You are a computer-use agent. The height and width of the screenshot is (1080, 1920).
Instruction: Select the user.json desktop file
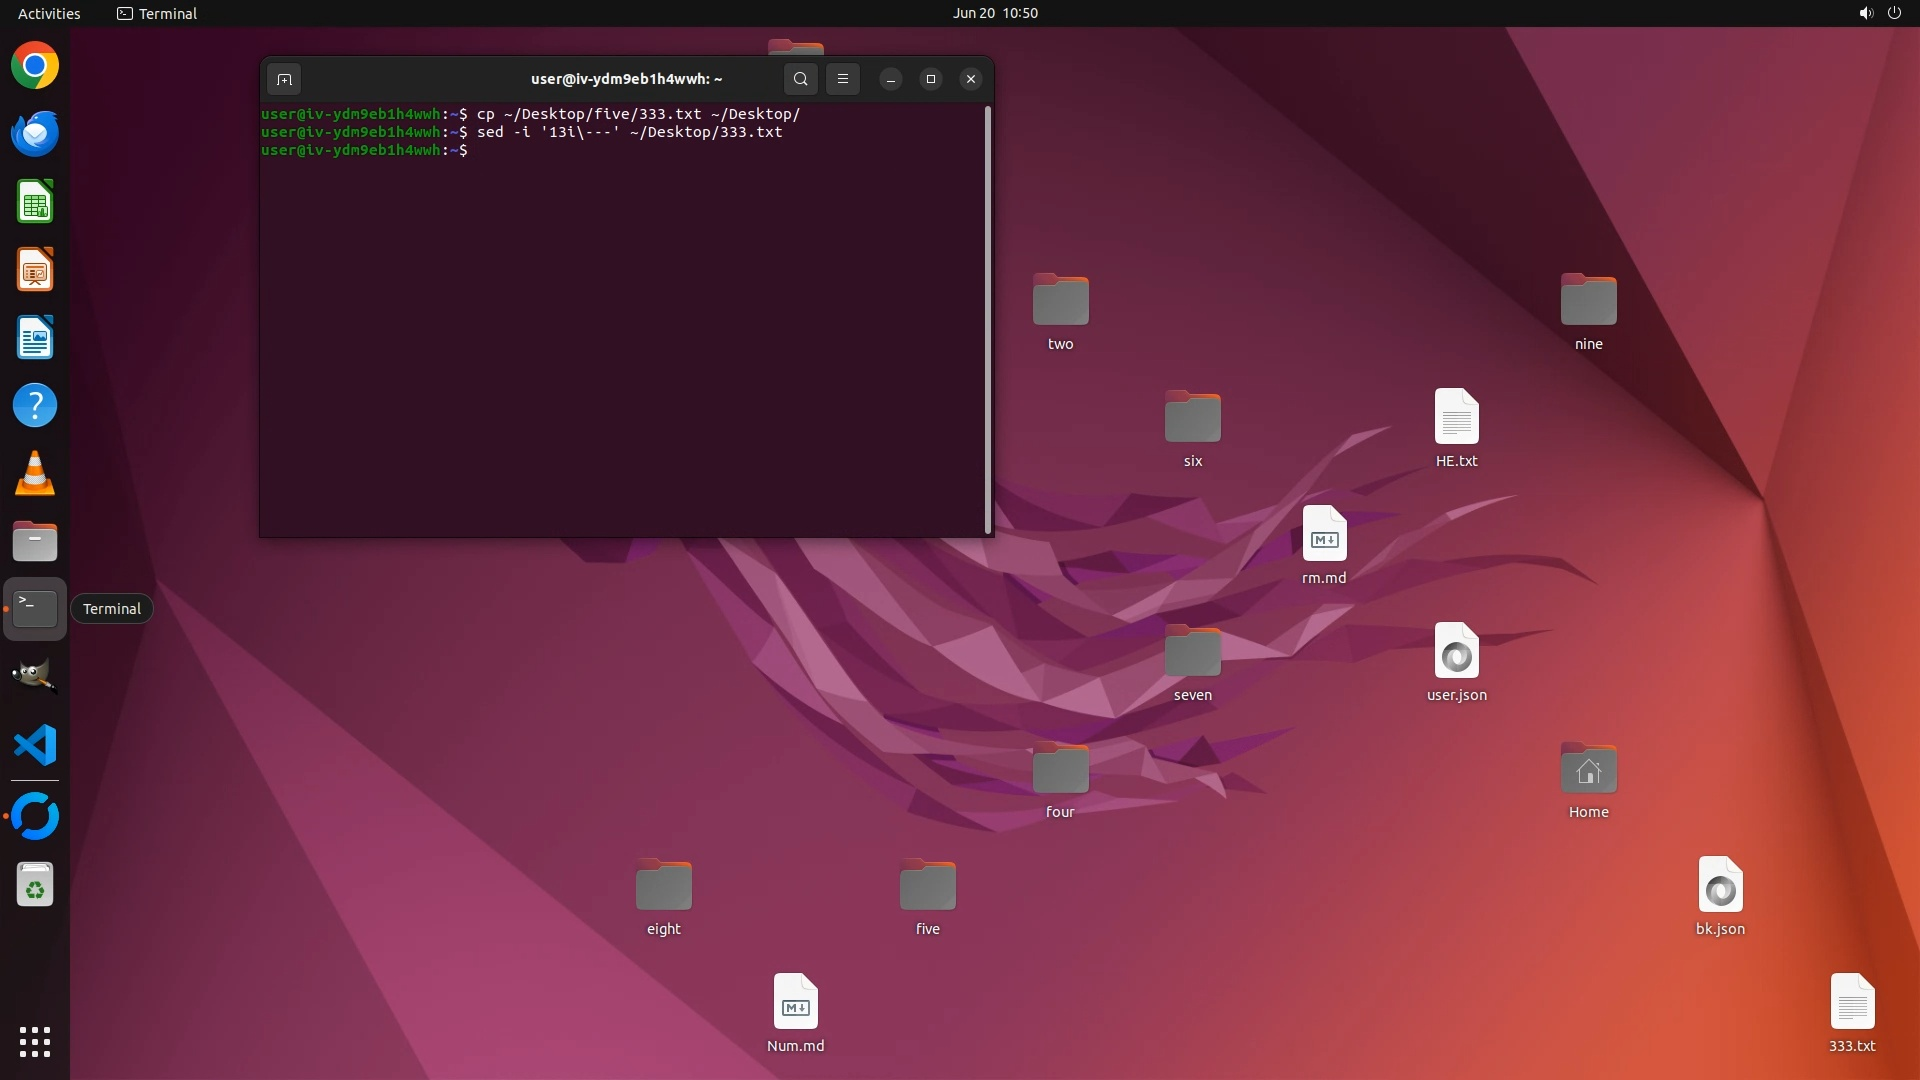pyautogui.click(x=1456, y=652)
